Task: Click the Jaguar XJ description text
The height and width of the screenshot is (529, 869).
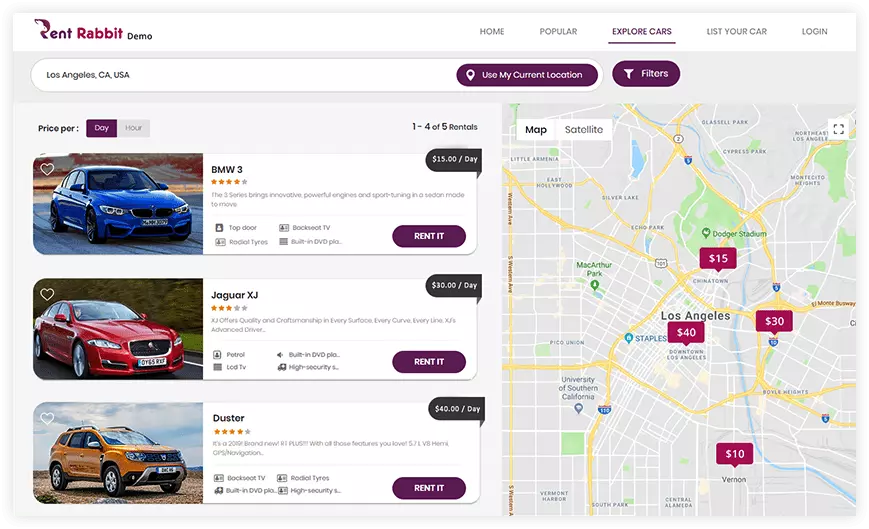Action: point(333,325)
